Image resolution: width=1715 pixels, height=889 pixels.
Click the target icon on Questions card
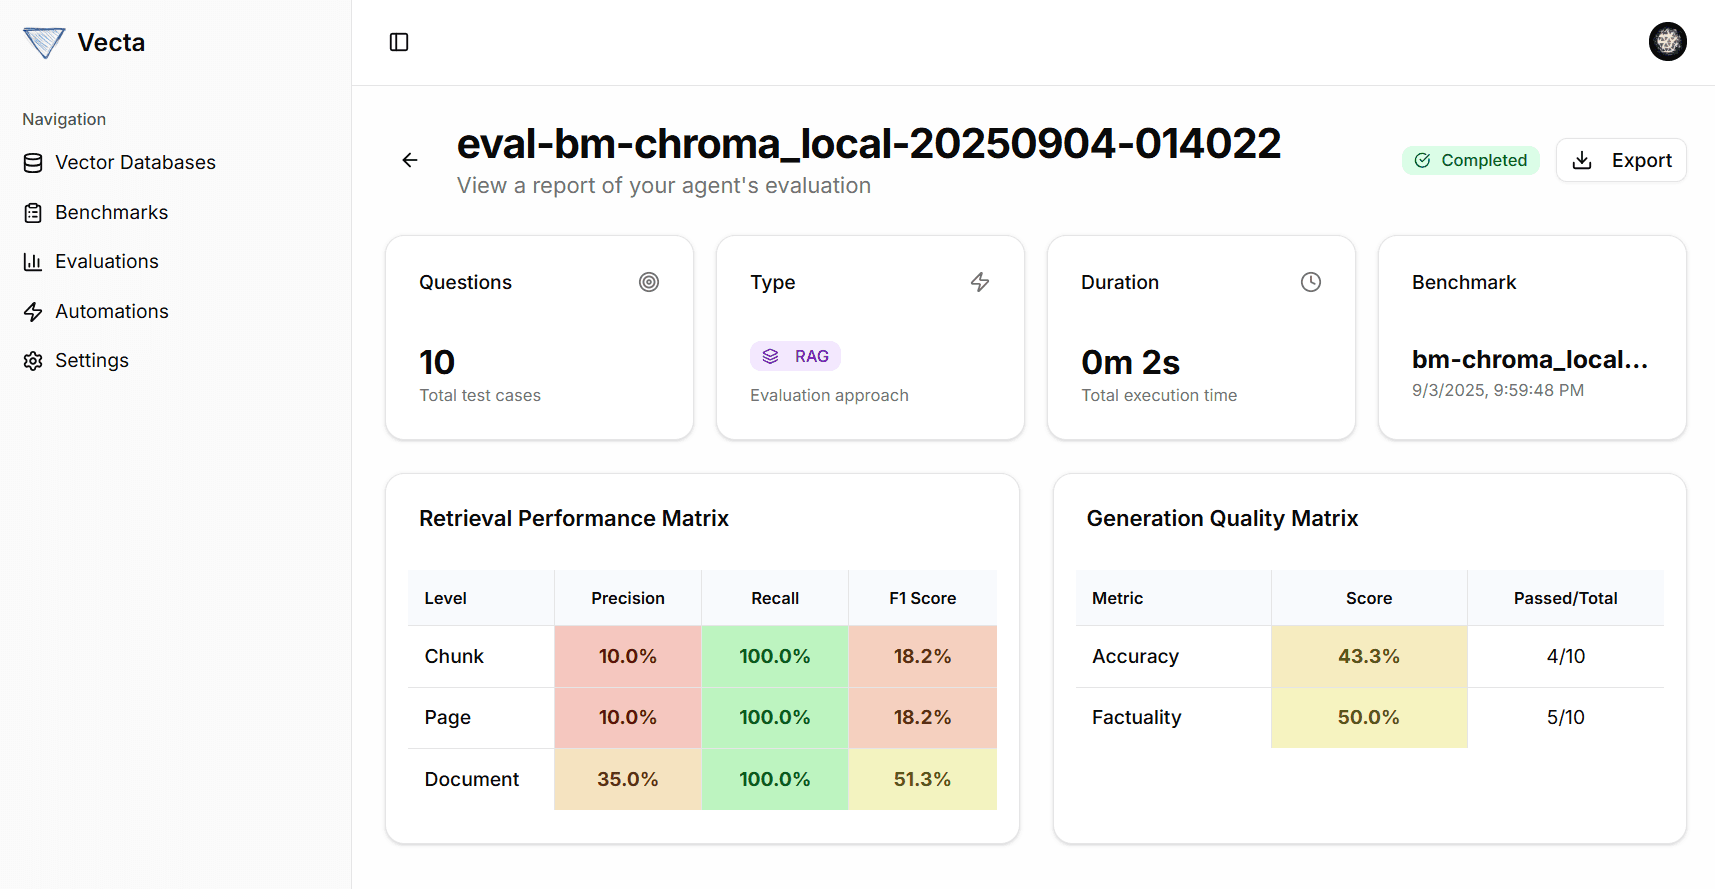tap(649, 282)
